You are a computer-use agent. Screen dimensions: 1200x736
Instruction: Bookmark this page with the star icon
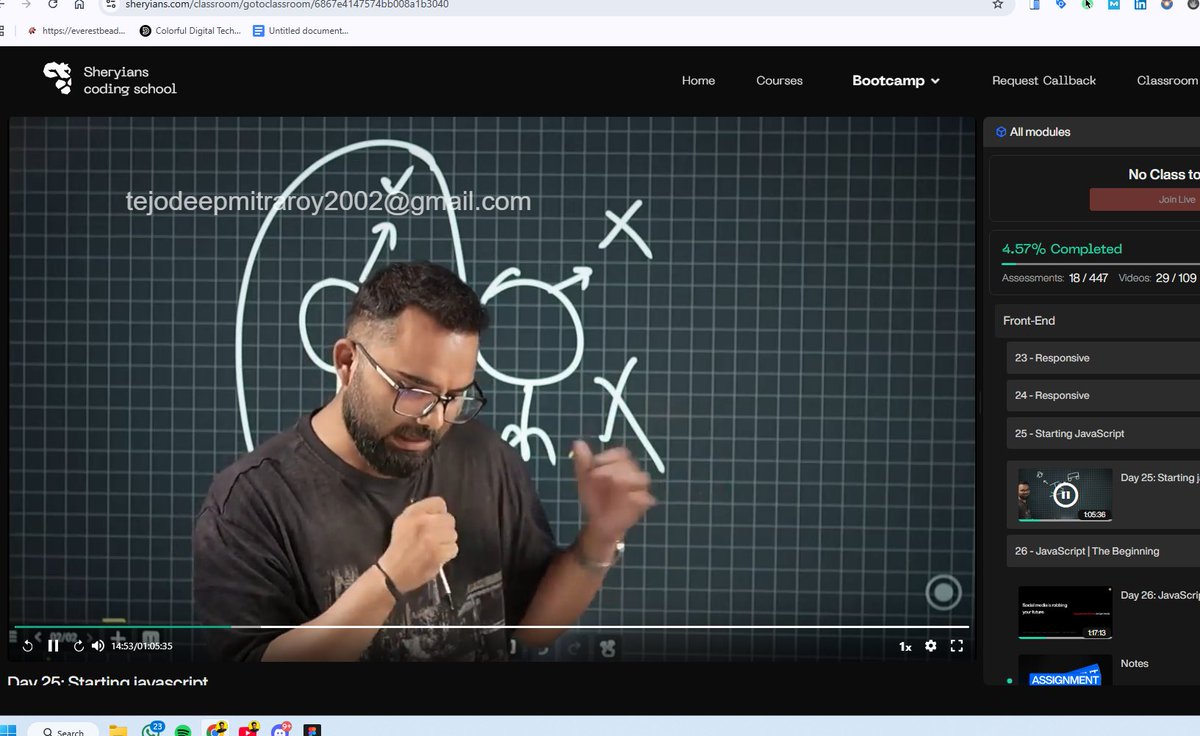997,5
